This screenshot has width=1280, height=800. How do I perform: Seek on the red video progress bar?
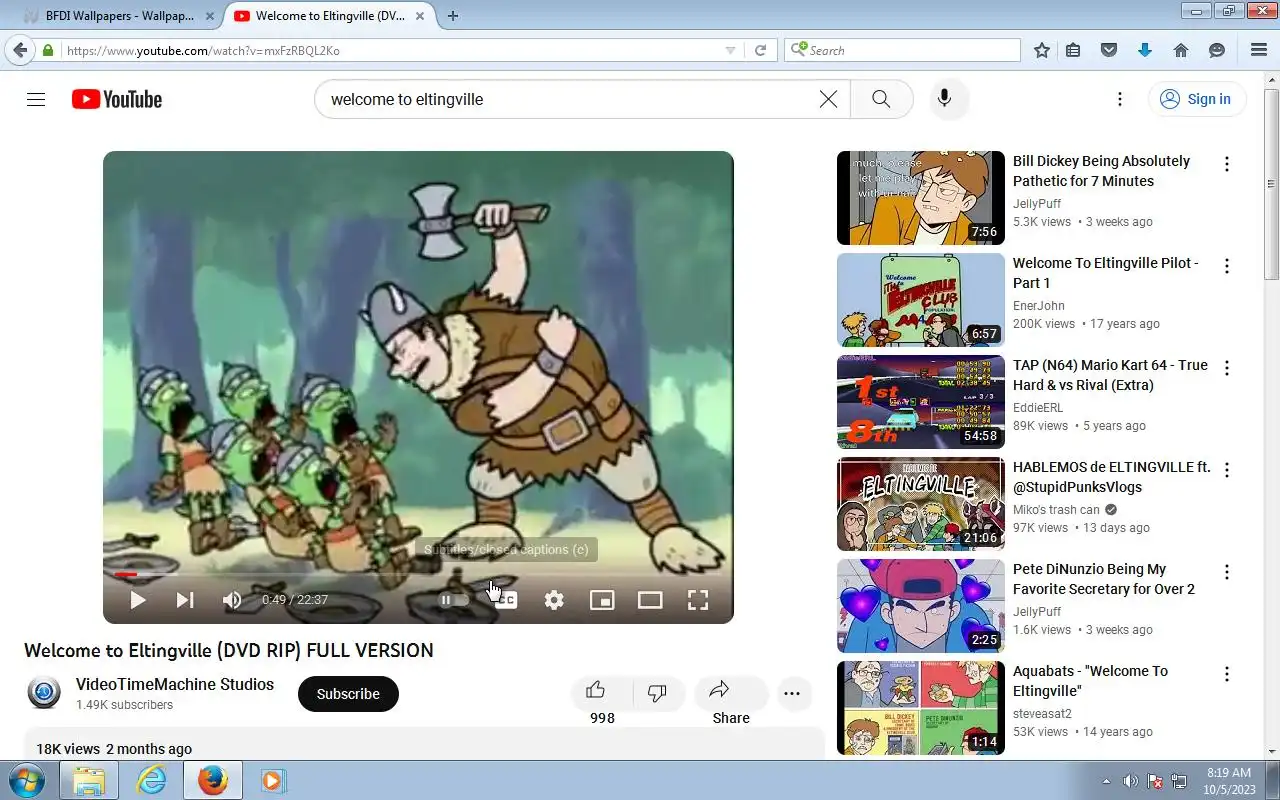[125, 575]
